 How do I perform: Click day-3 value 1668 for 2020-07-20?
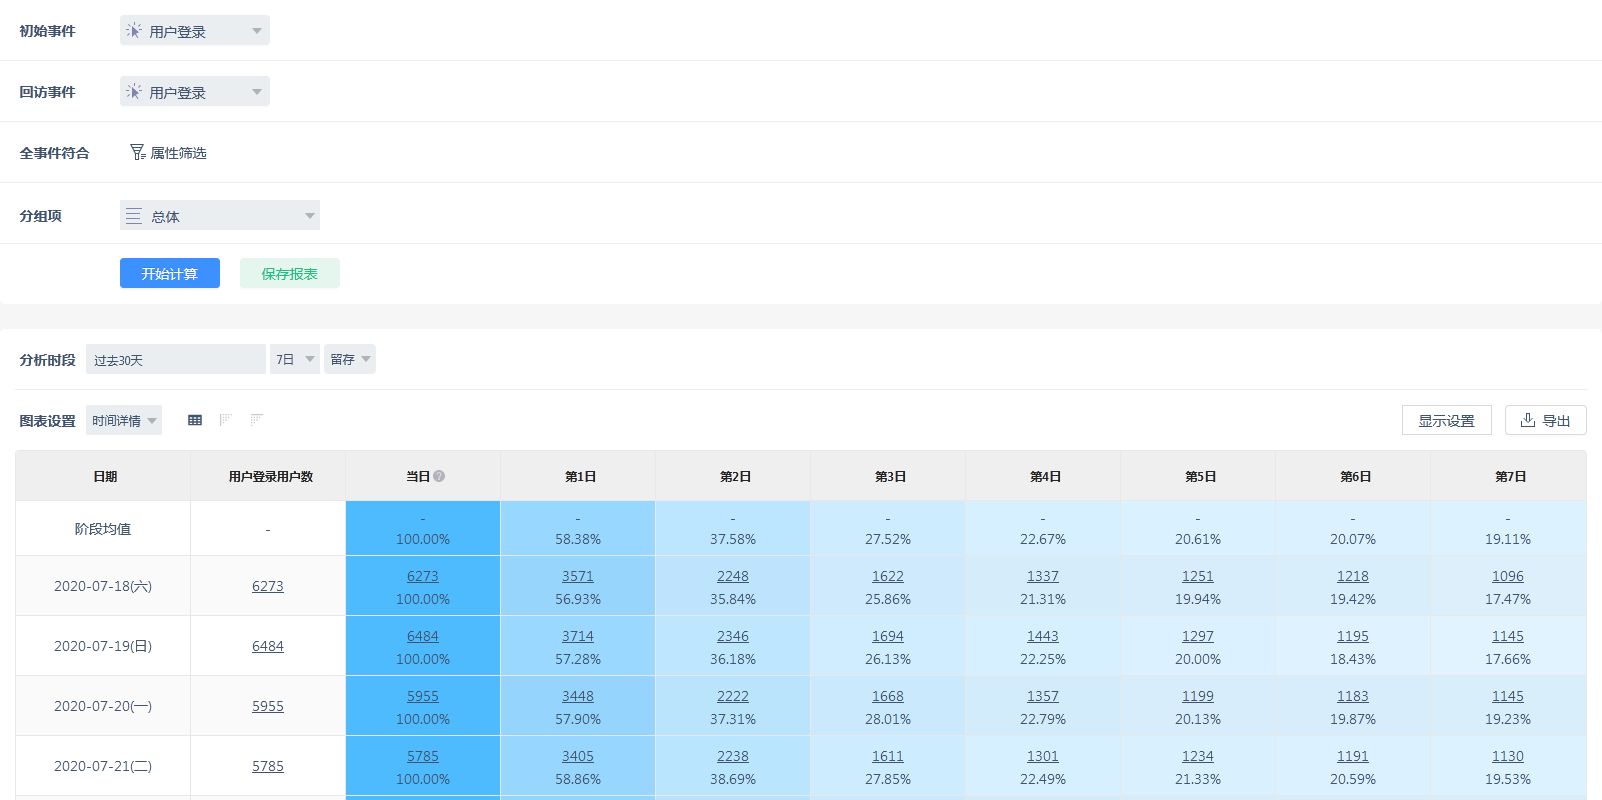tap(888, 696)
